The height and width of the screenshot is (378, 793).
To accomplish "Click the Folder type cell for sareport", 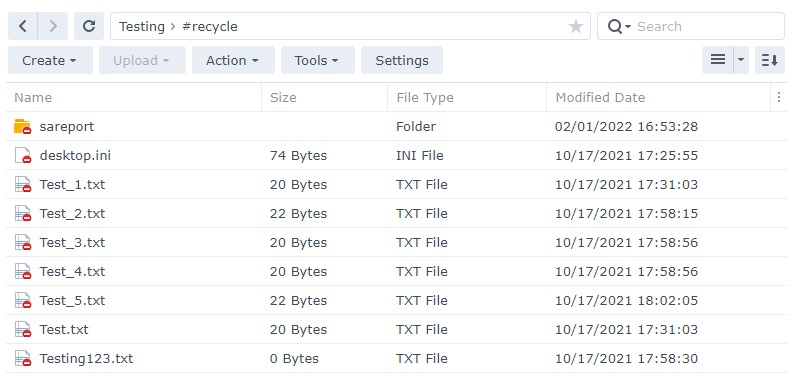I will coord(416,127).
